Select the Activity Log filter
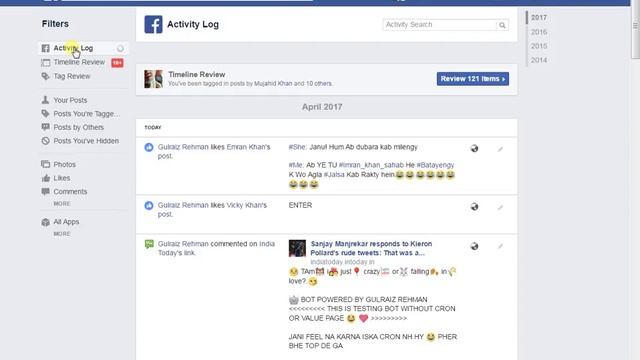 point(83,48)
